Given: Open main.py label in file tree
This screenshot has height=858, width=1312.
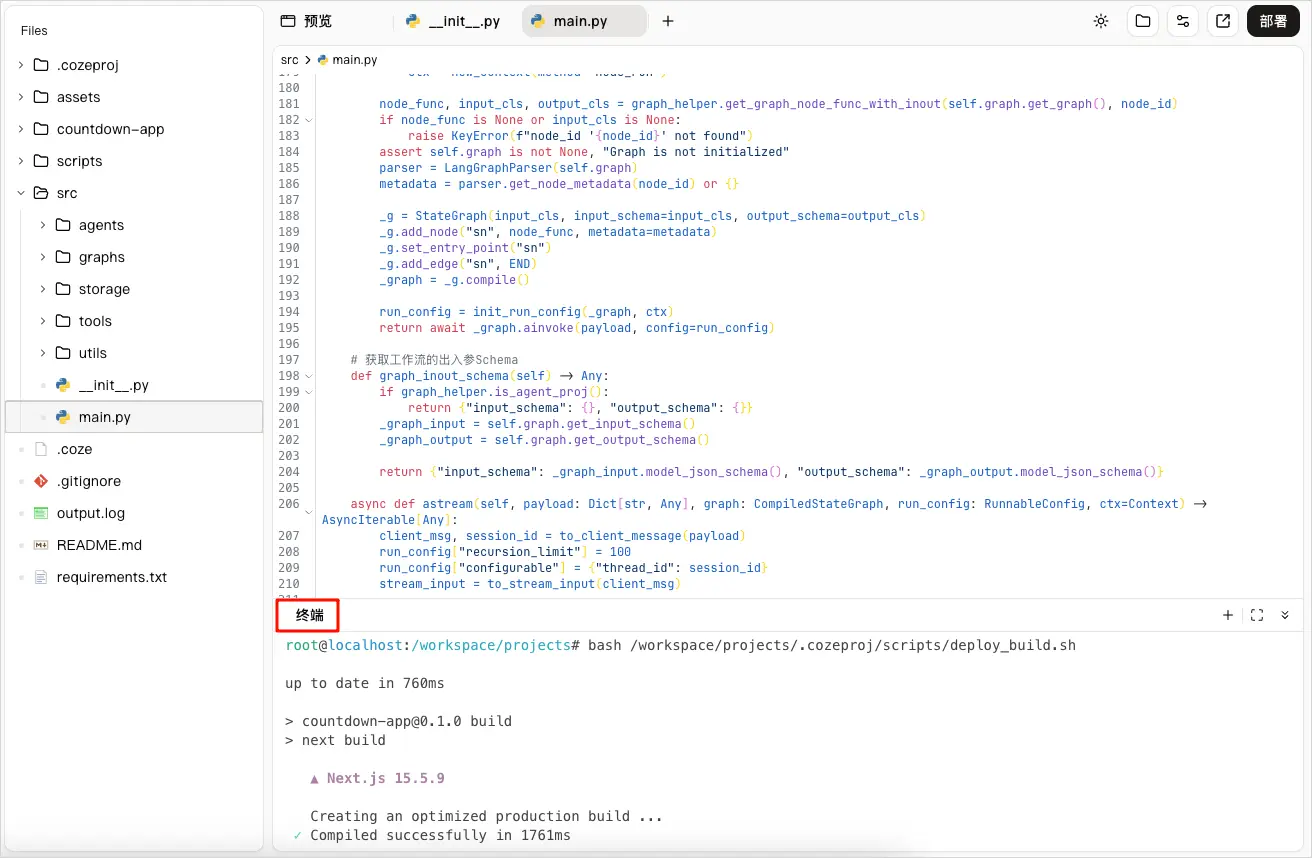Looking at the screenshot, I should point(105,417).
